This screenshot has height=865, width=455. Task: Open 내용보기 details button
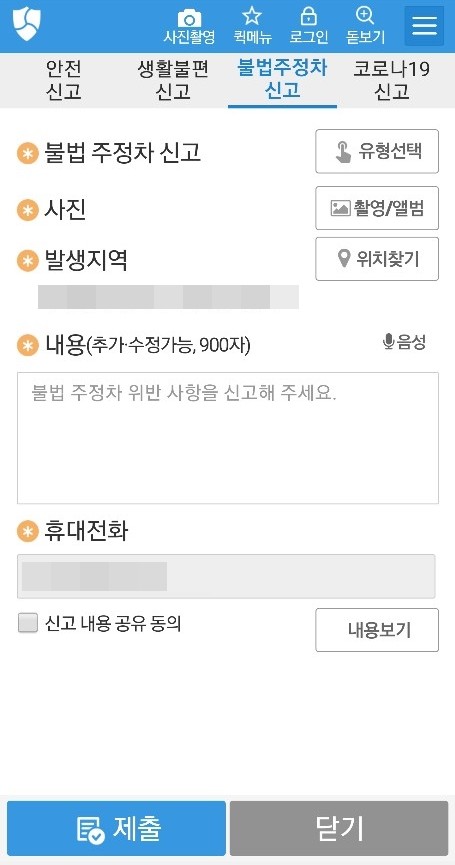[x=377, y=630]
